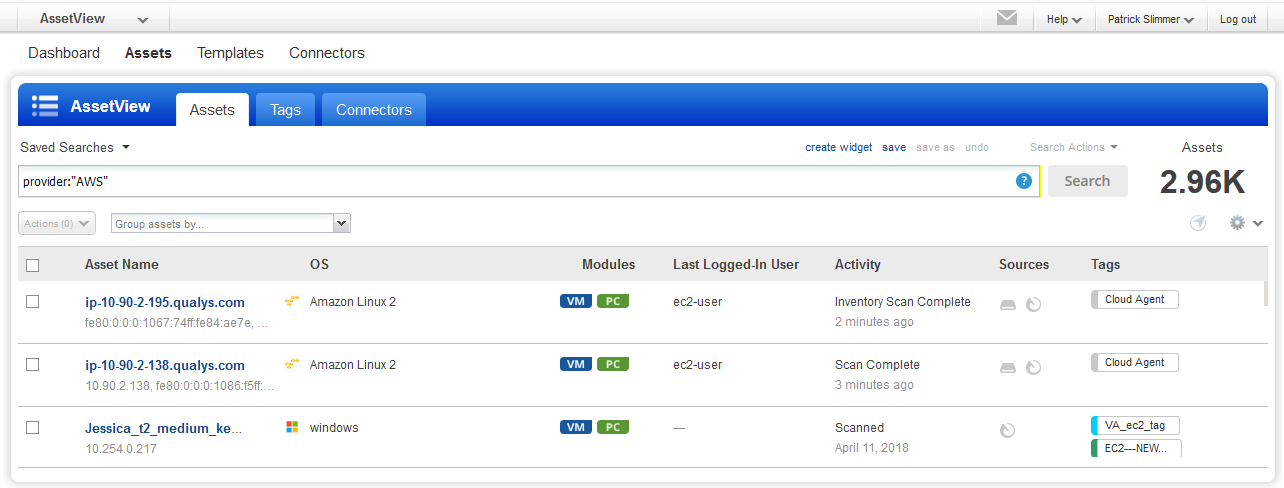Click Inventory Scan Complete activity text

click(x=903, y=301)
